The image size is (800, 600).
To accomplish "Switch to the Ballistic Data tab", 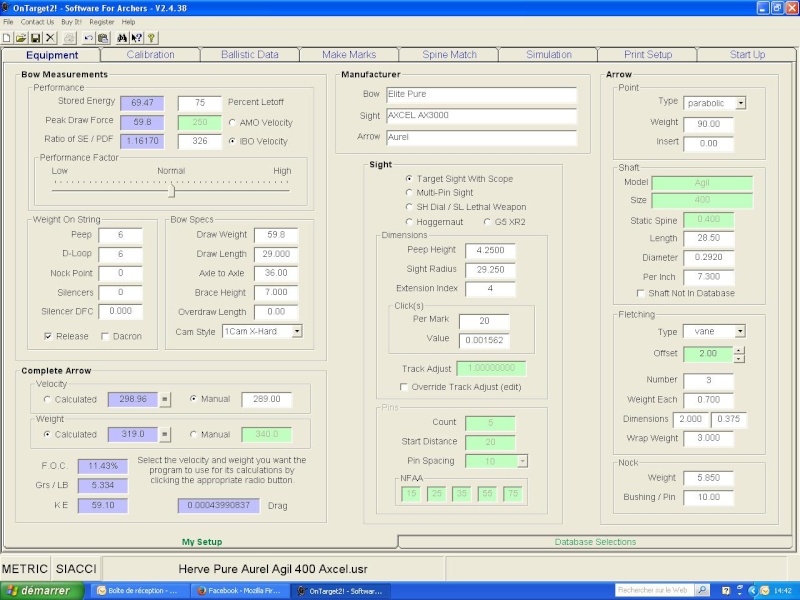I will (x=250, y=55).
